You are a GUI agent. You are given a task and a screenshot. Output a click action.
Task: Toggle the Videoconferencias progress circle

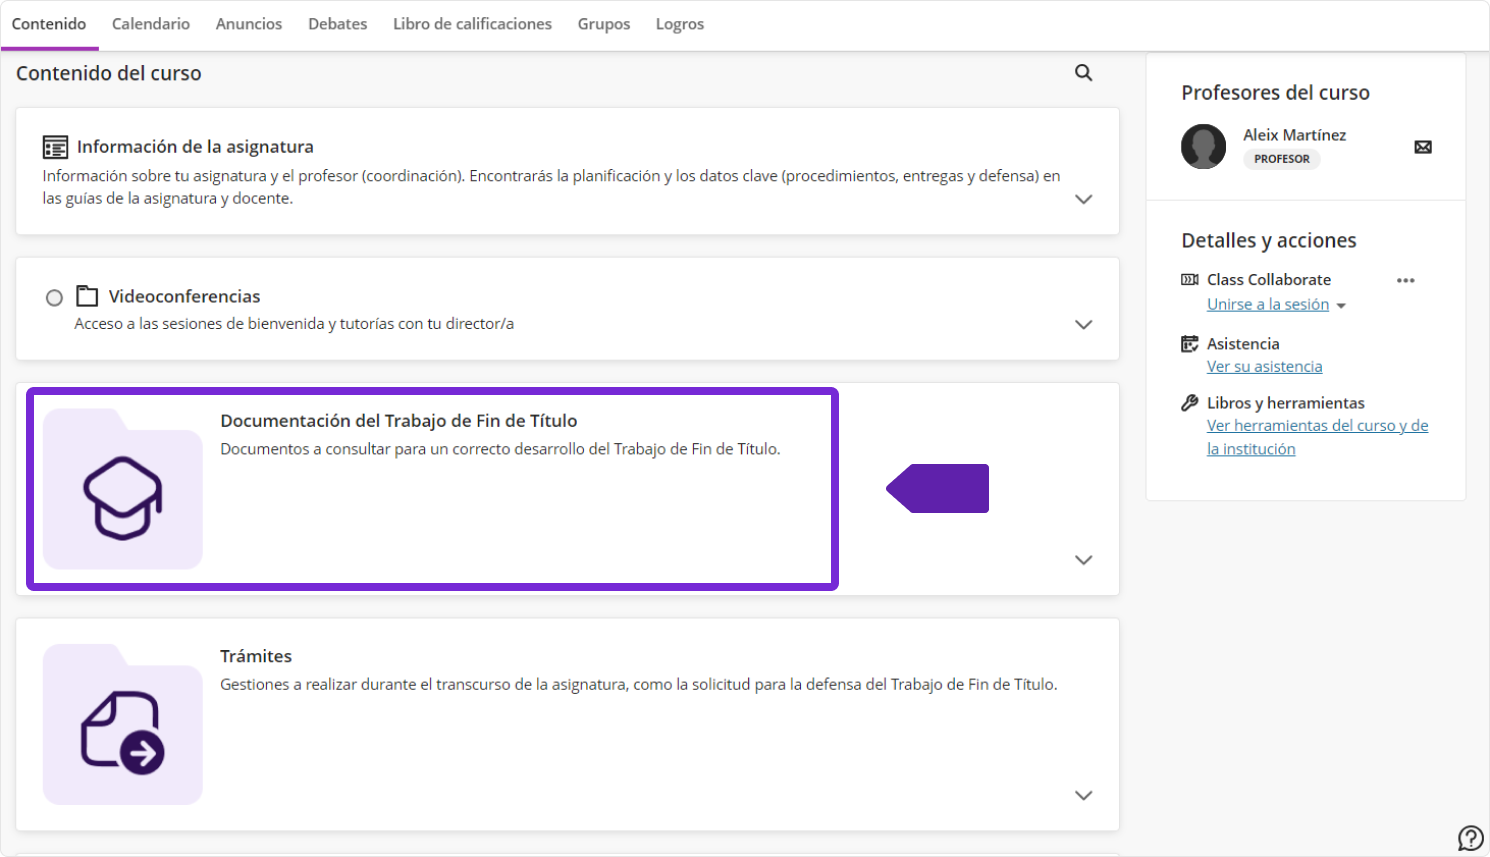tap(54, 297)
